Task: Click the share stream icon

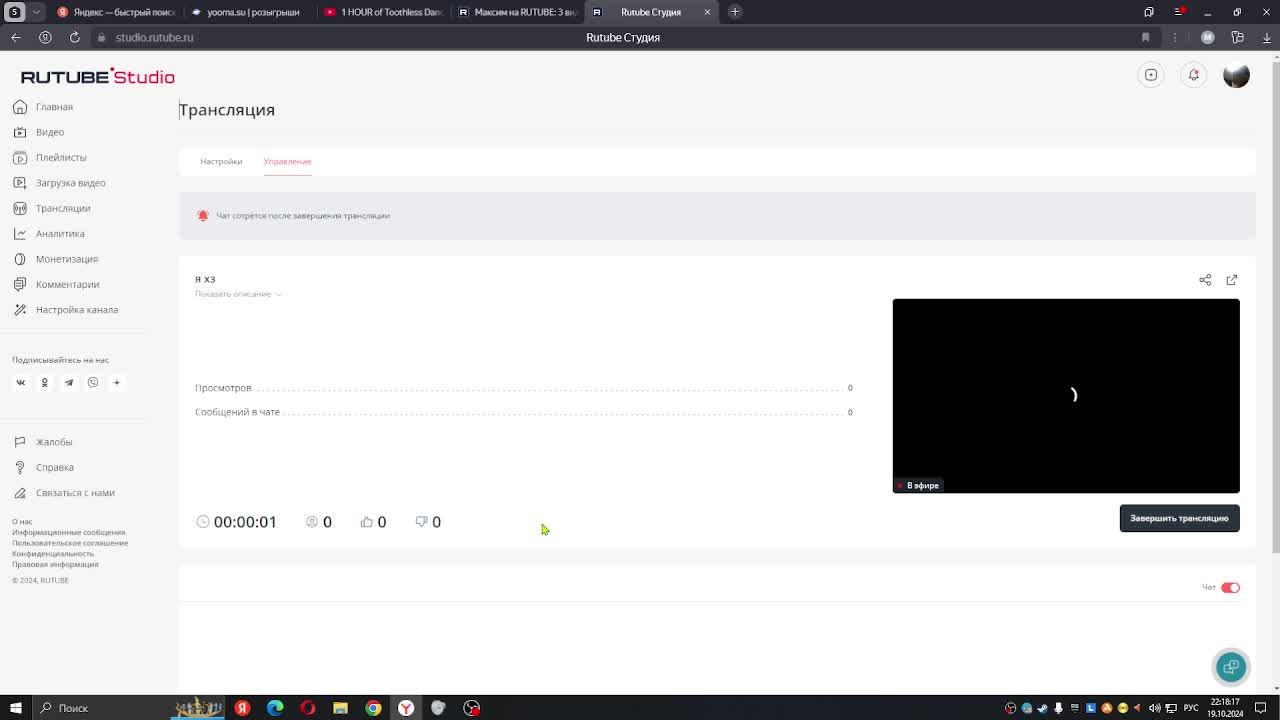Action: click(1205, 280)
